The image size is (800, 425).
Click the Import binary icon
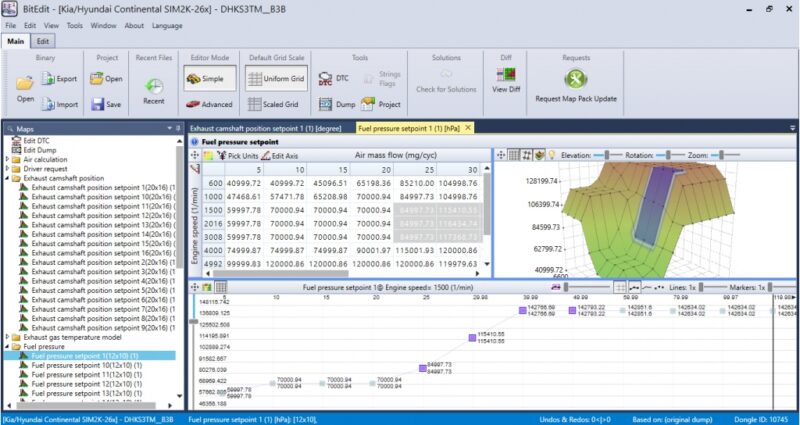[x=58, y=104]
